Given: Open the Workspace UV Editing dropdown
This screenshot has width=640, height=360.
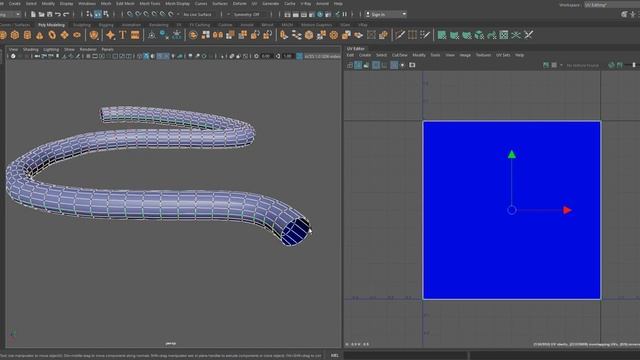Looking at the screenshot, I should [611, 5].
